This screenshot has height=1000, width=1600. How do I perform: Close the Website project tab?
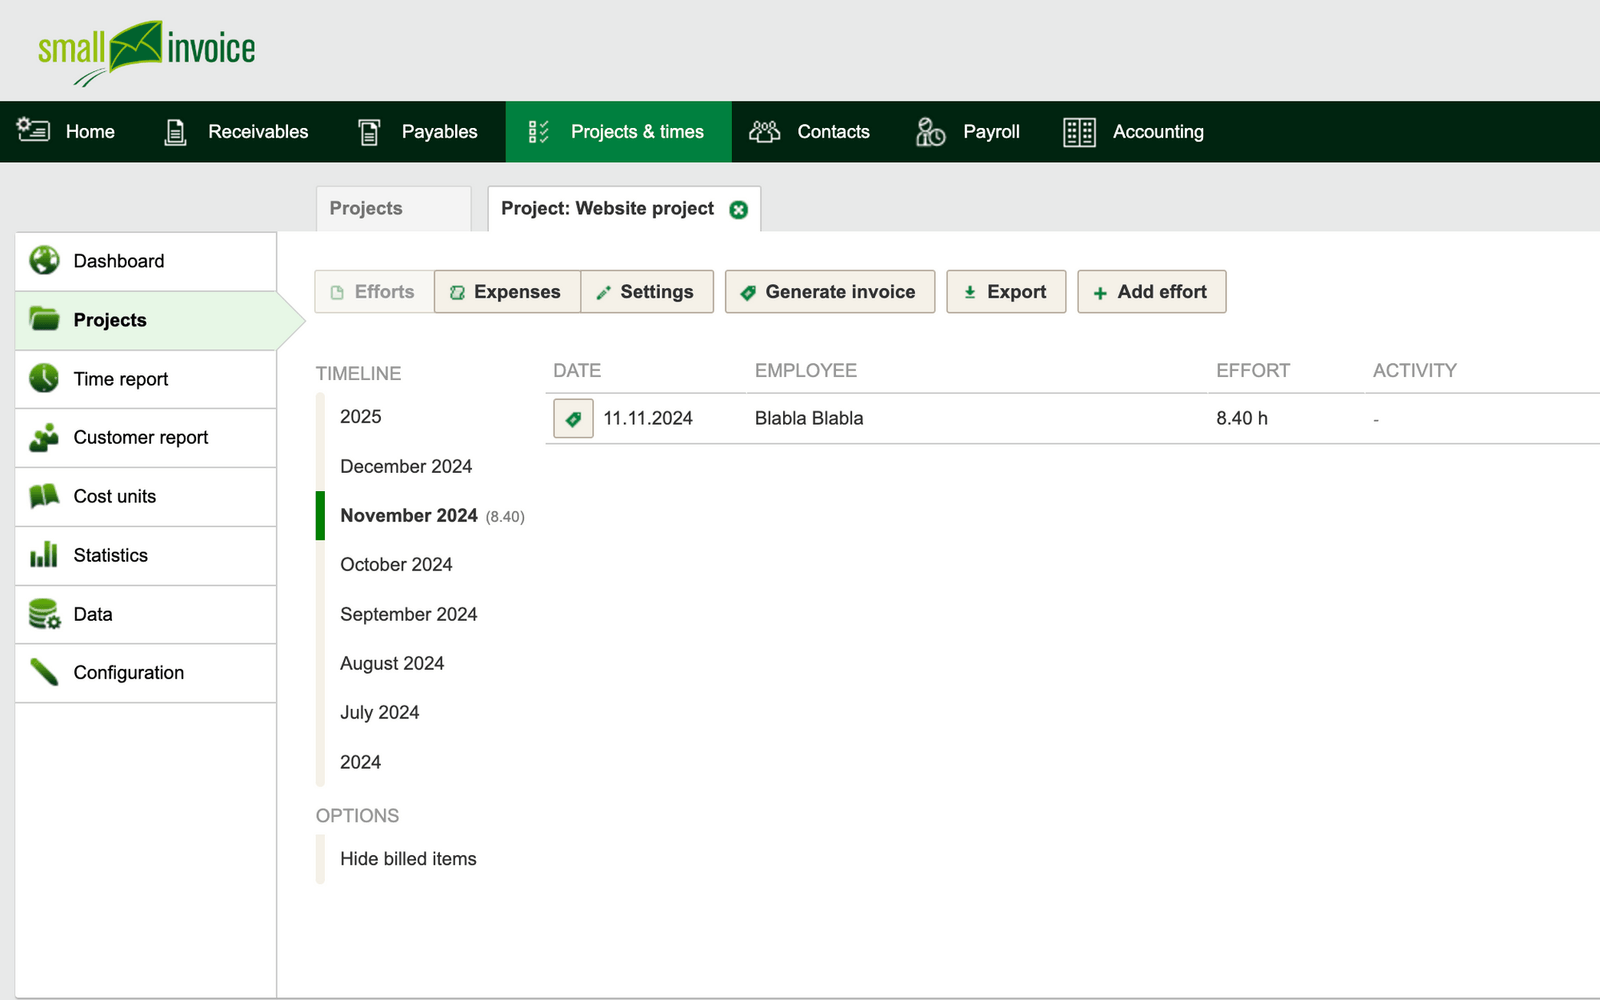coord(738,209)
